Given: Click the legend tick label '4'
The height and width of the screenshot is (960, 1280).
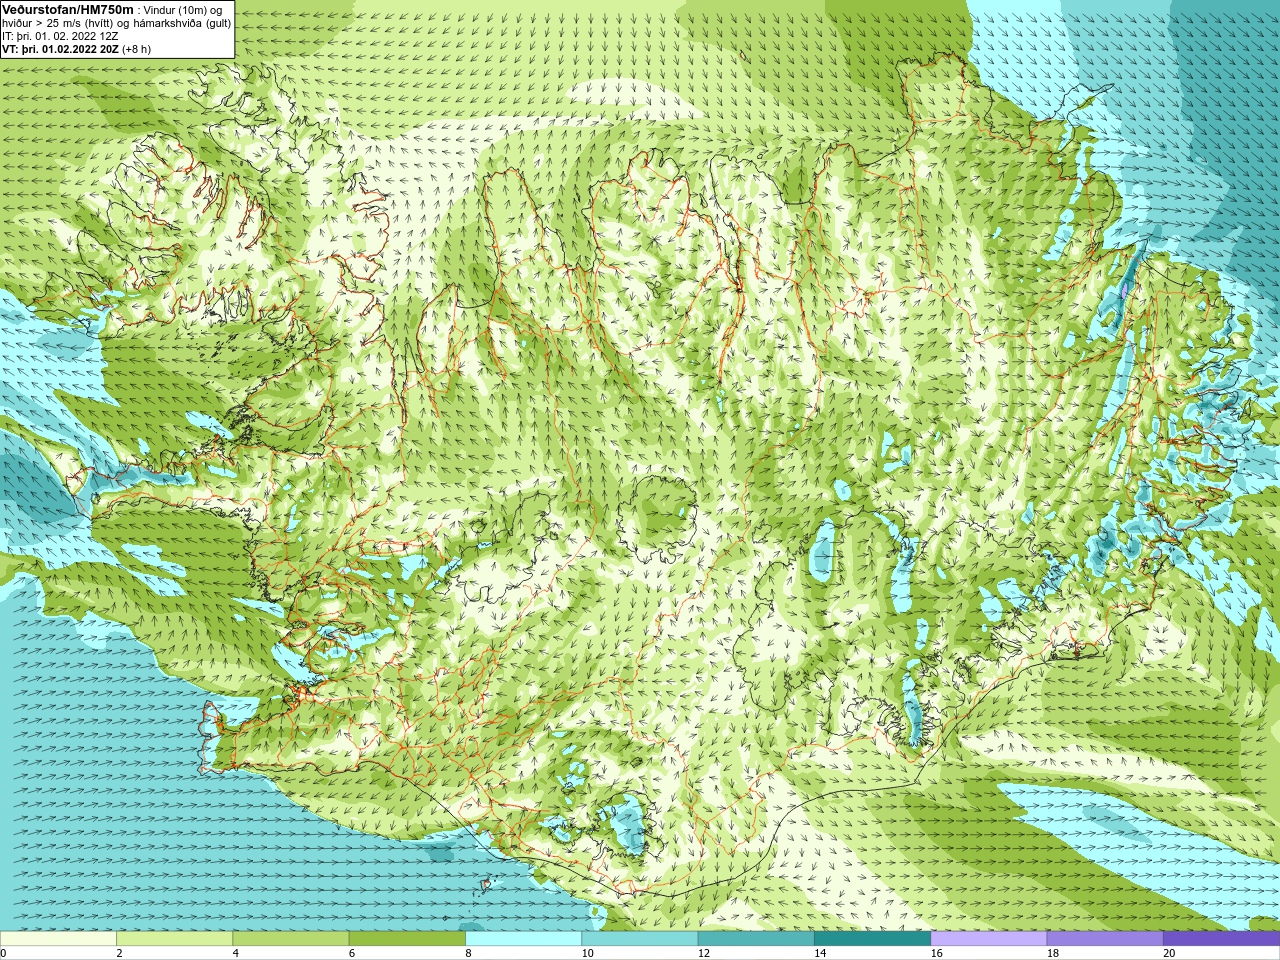Looking at the screenshot, I should point(235,953).
